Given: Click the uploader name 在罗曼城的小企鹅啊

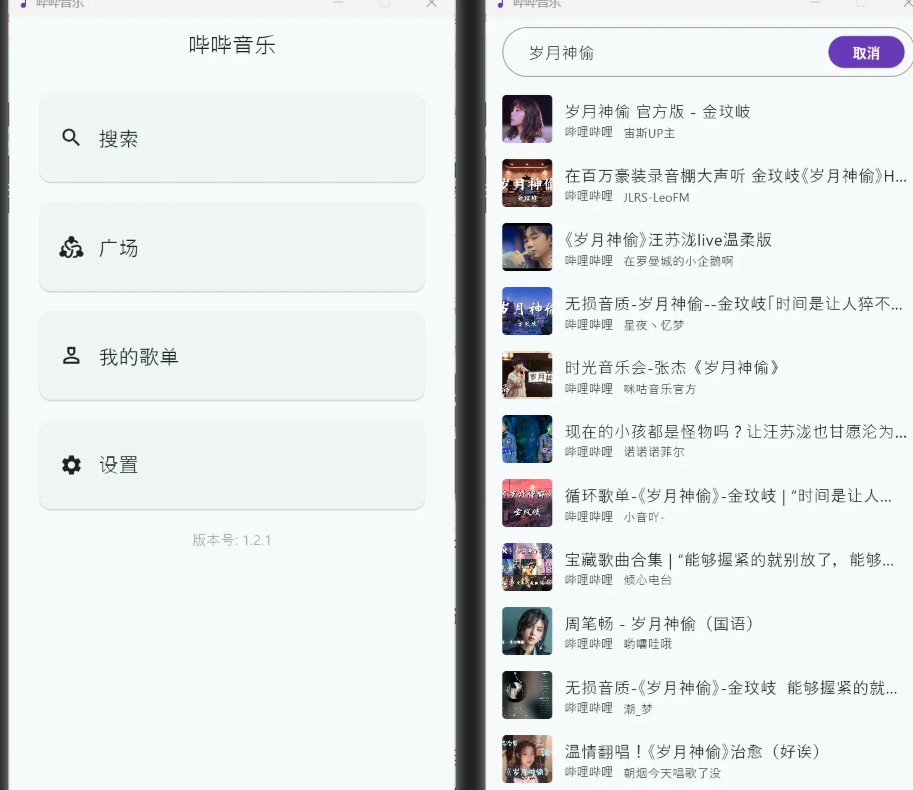Looking at the screenshot, I should click(x=678, y=261).
